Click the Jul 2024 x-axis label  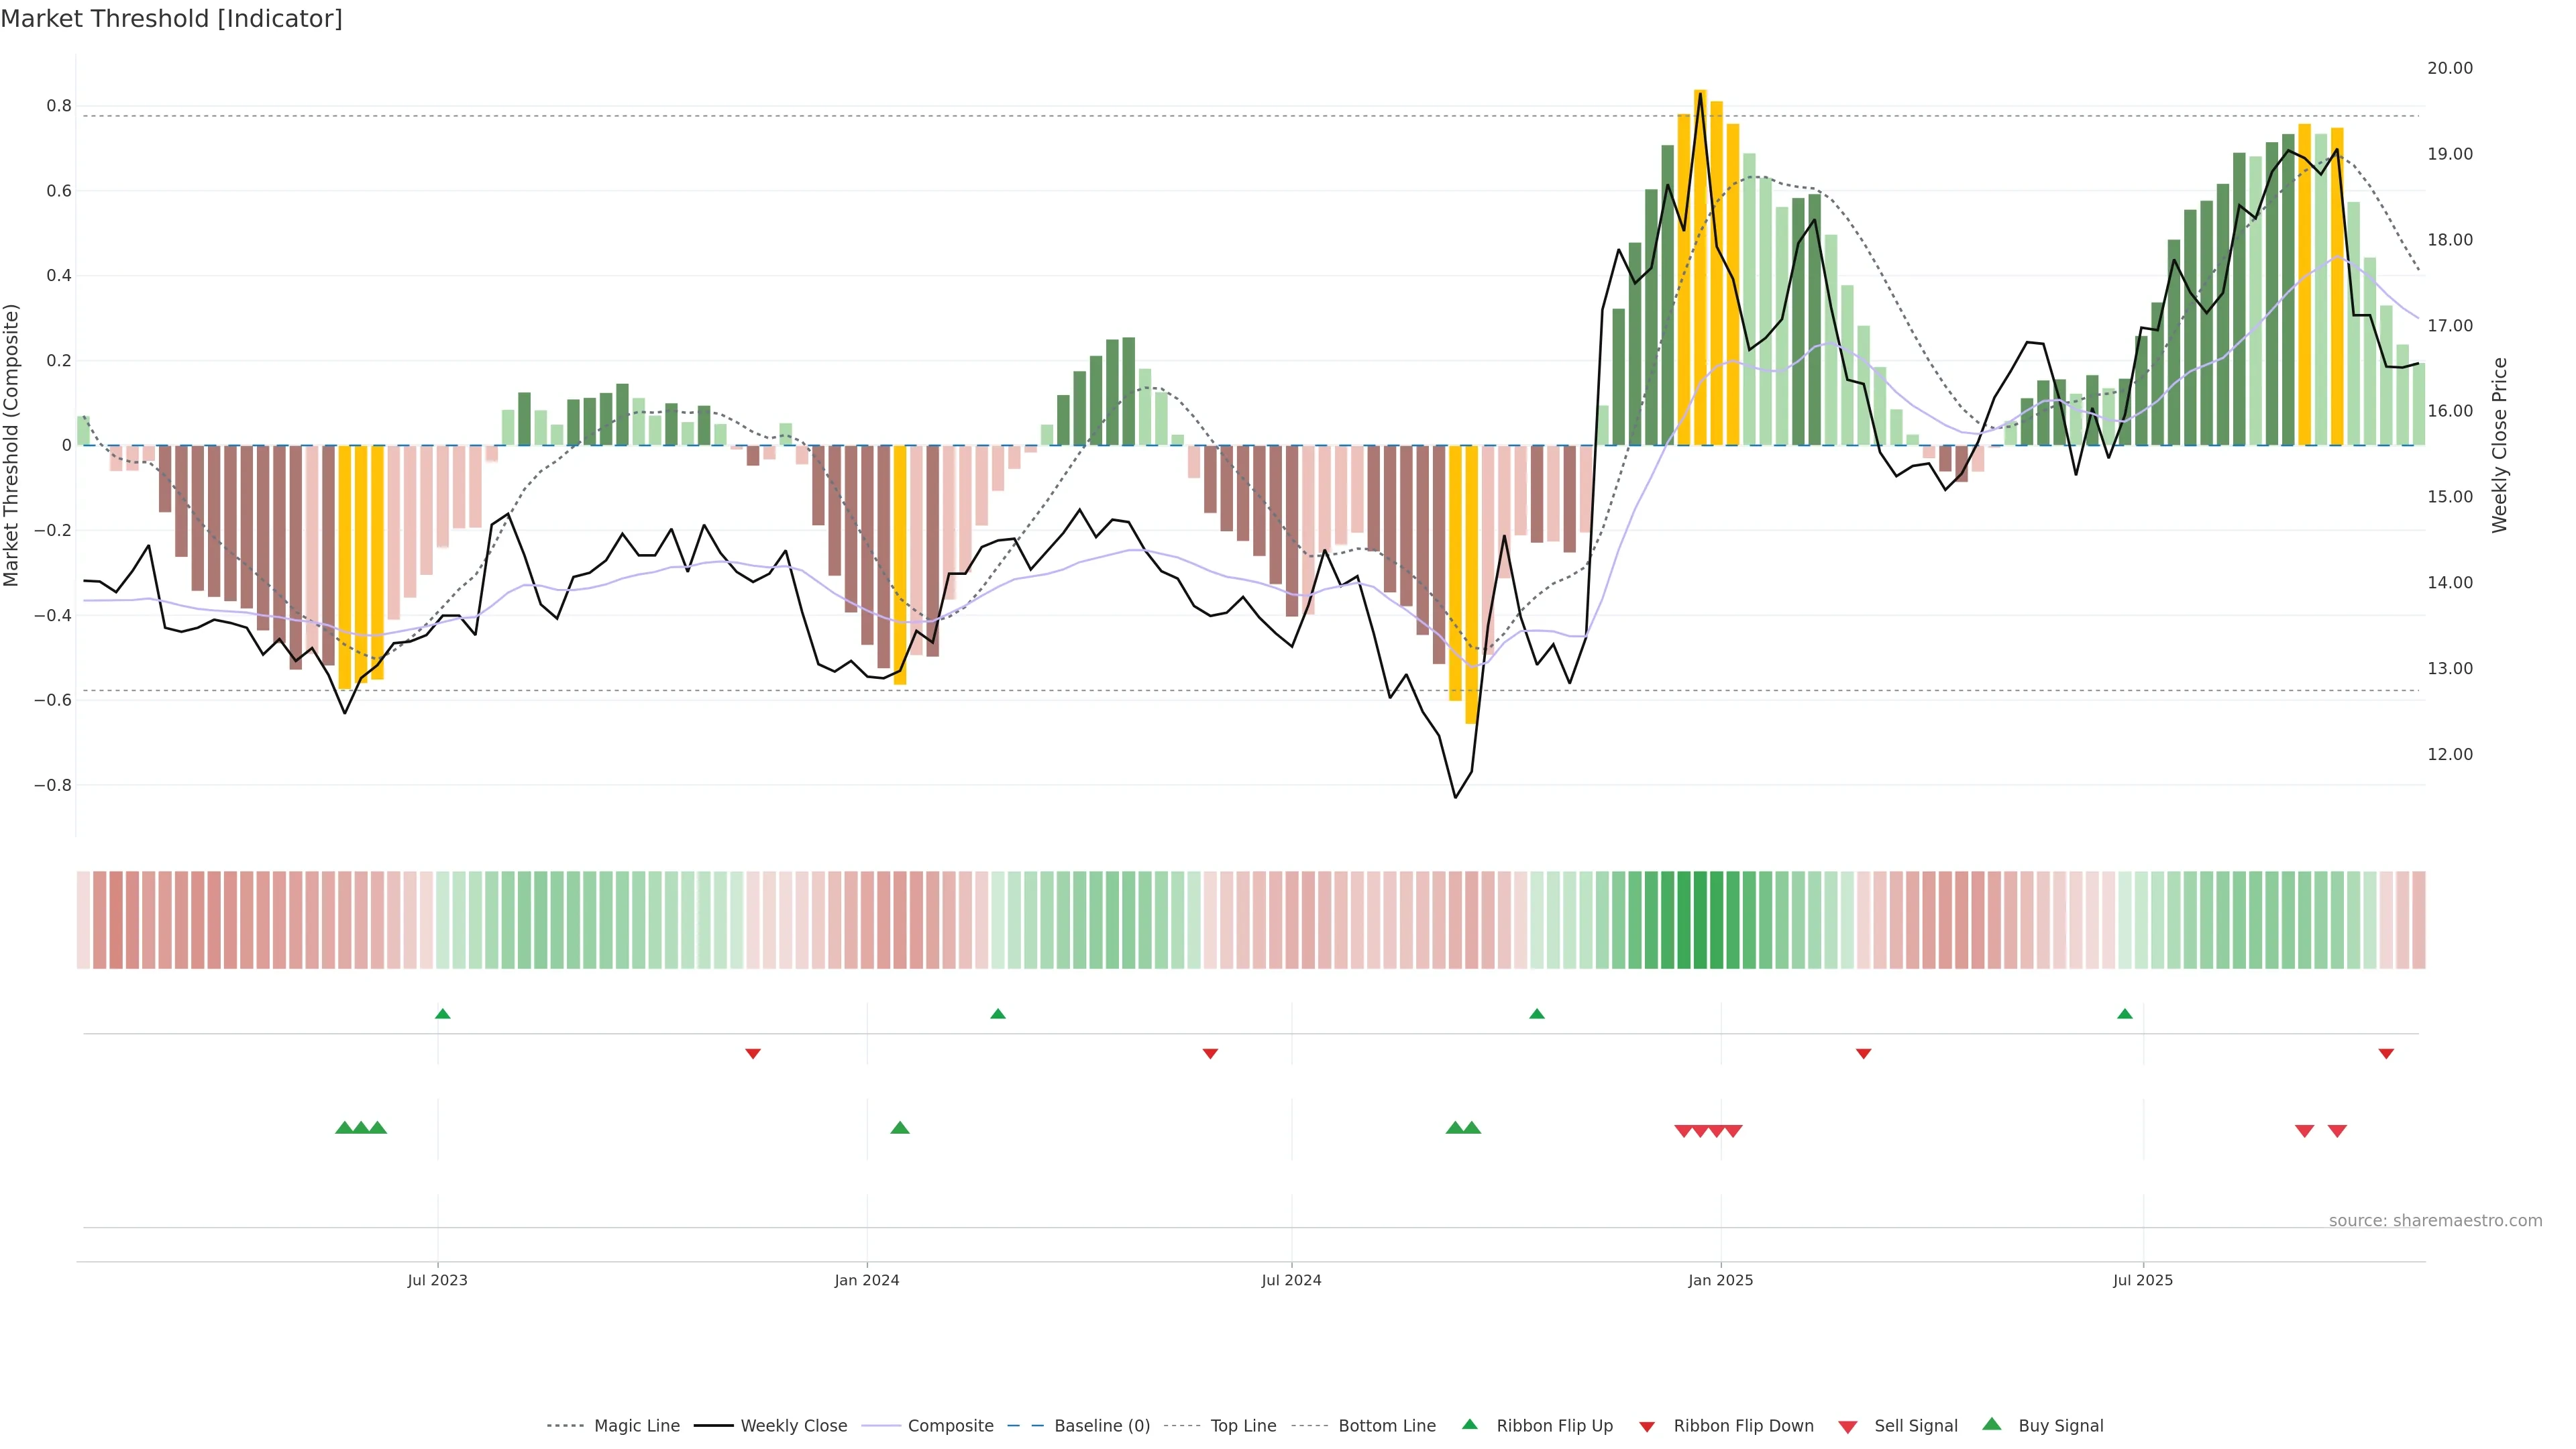pyautogui.click(x=1291, y=1280)
